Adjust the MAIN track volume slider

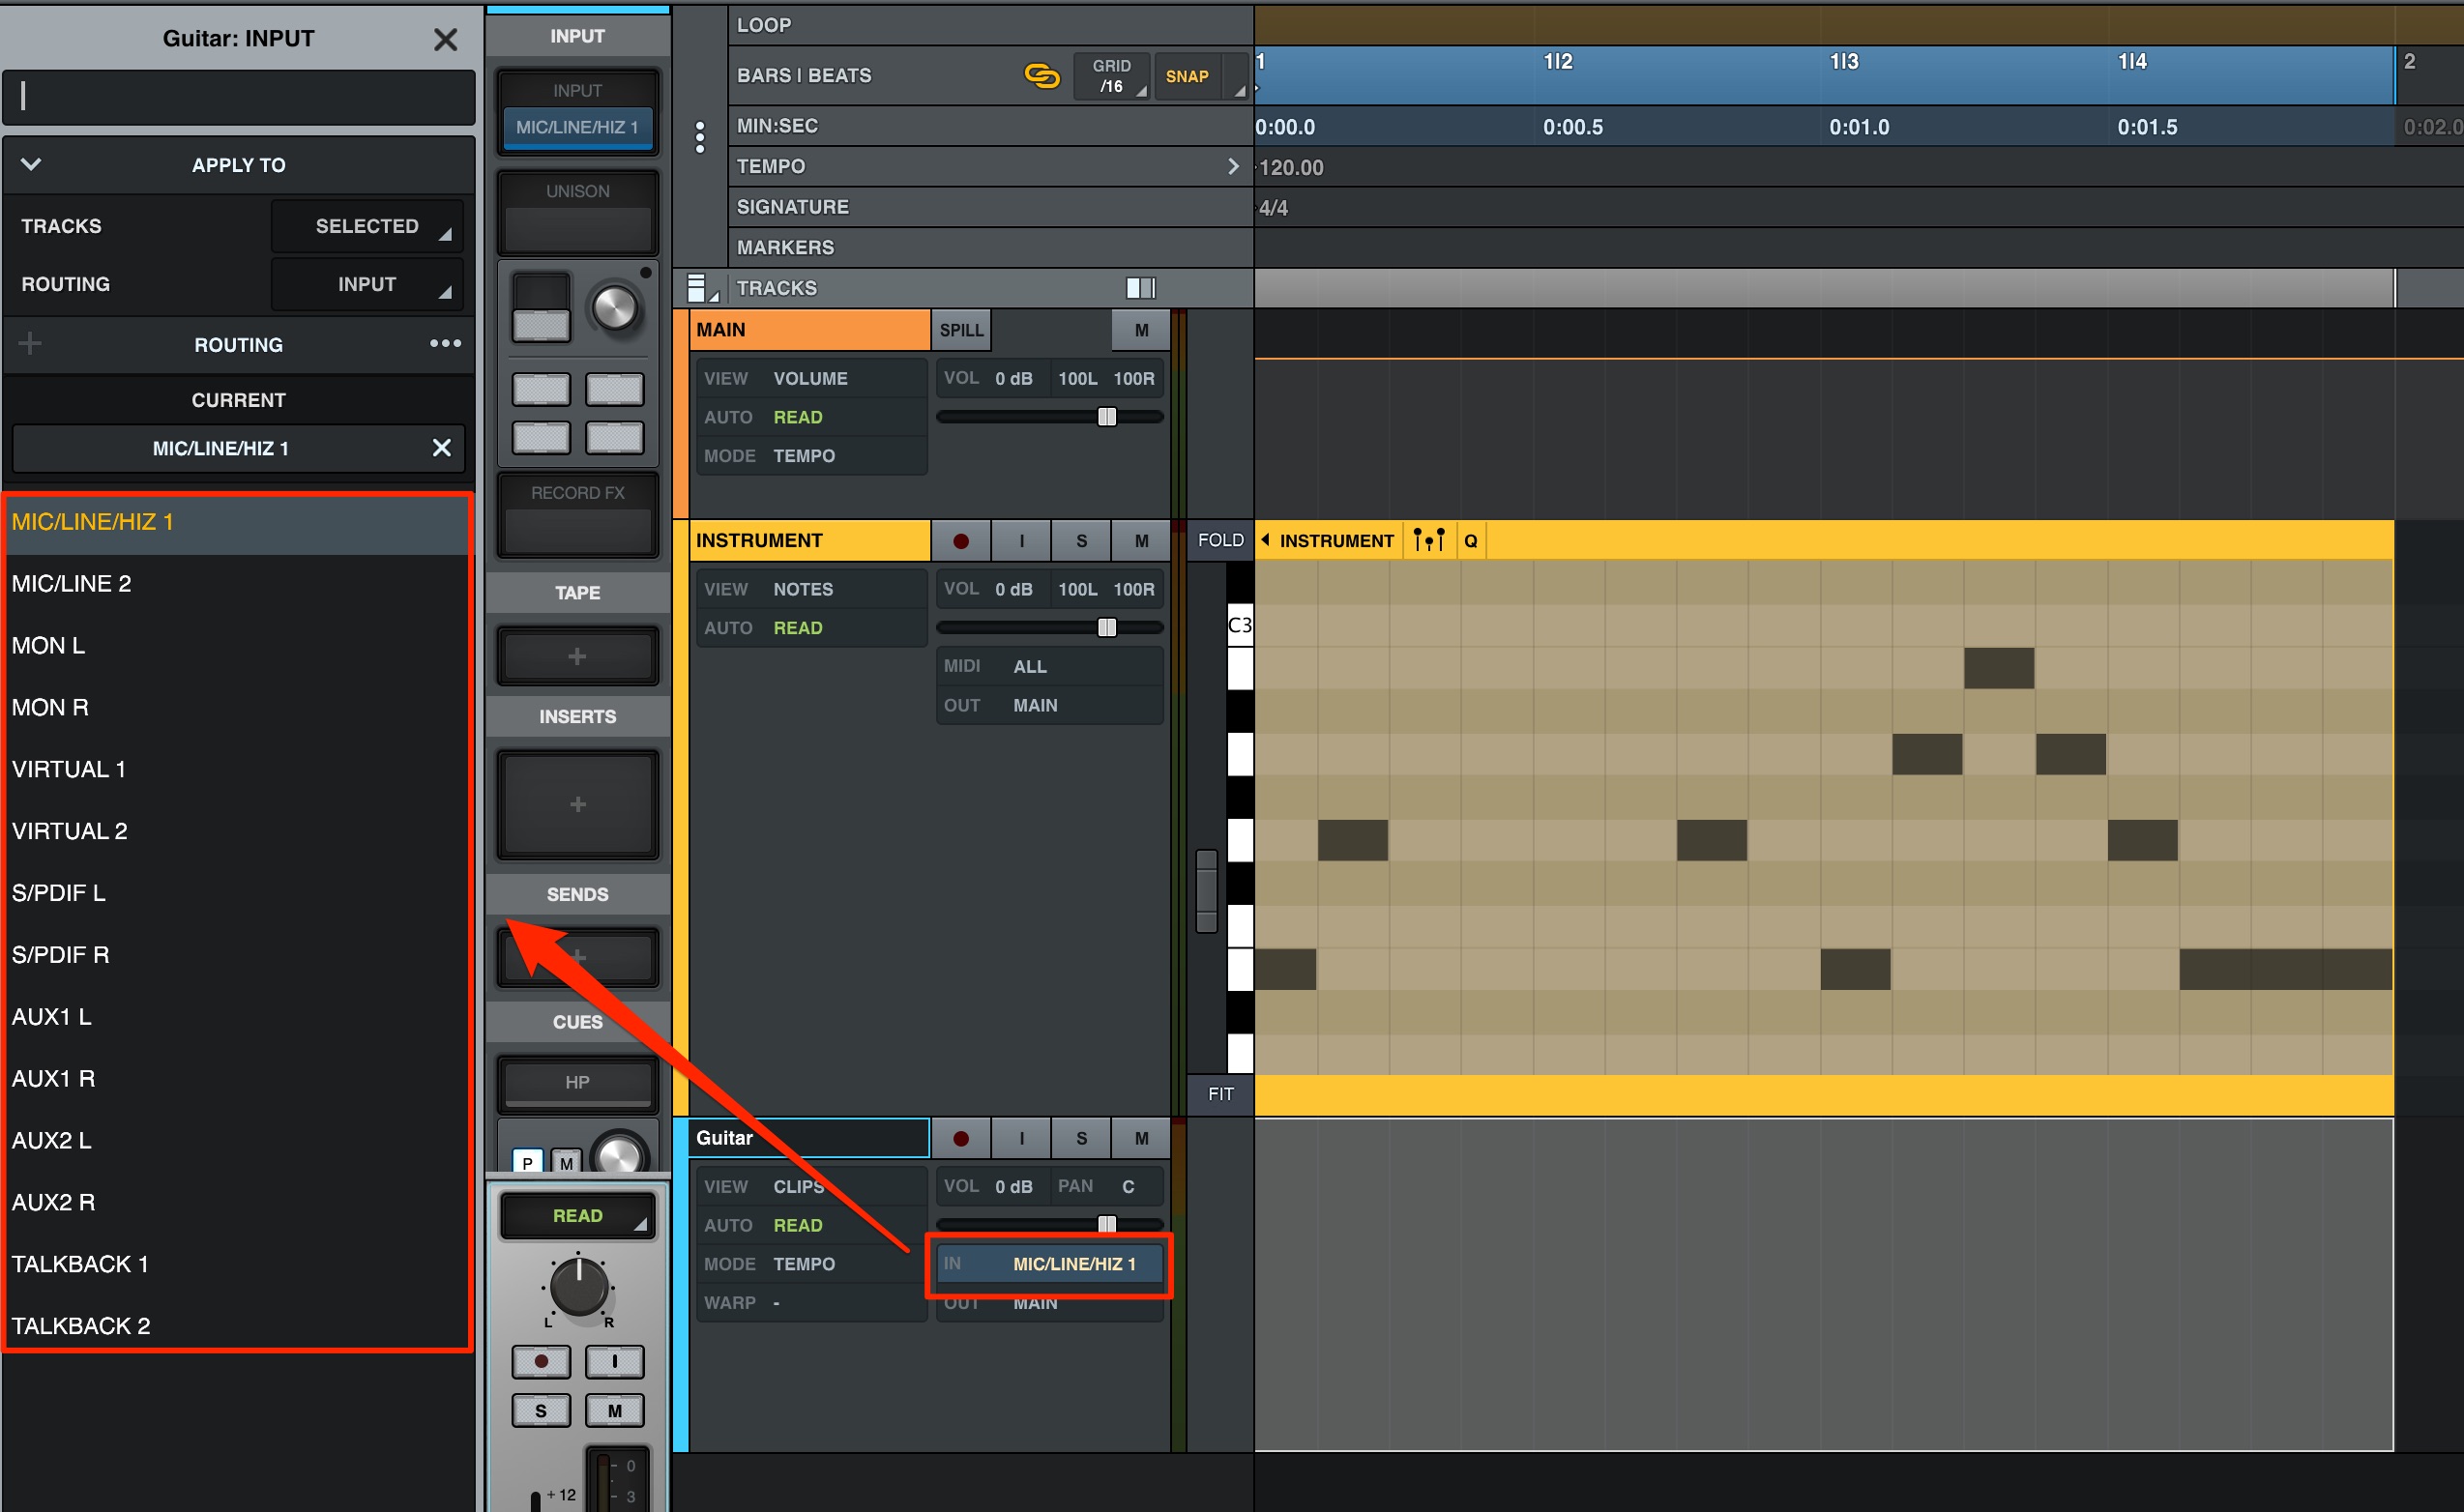pos(1106,416)
